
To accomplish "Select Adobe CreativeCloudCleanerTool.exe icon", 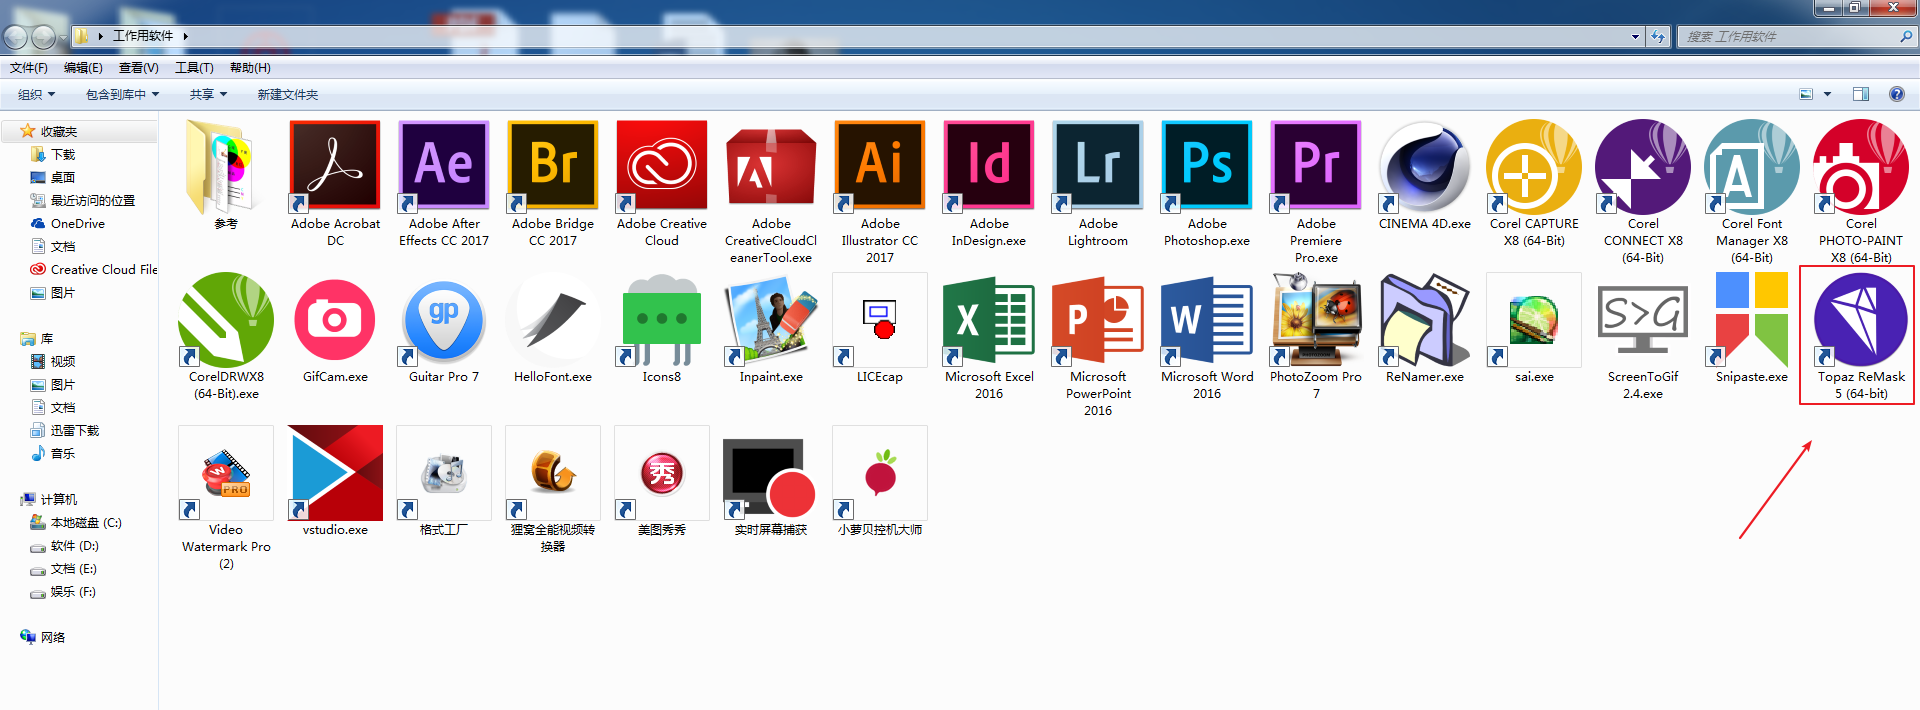I will [x=771, y=166].
